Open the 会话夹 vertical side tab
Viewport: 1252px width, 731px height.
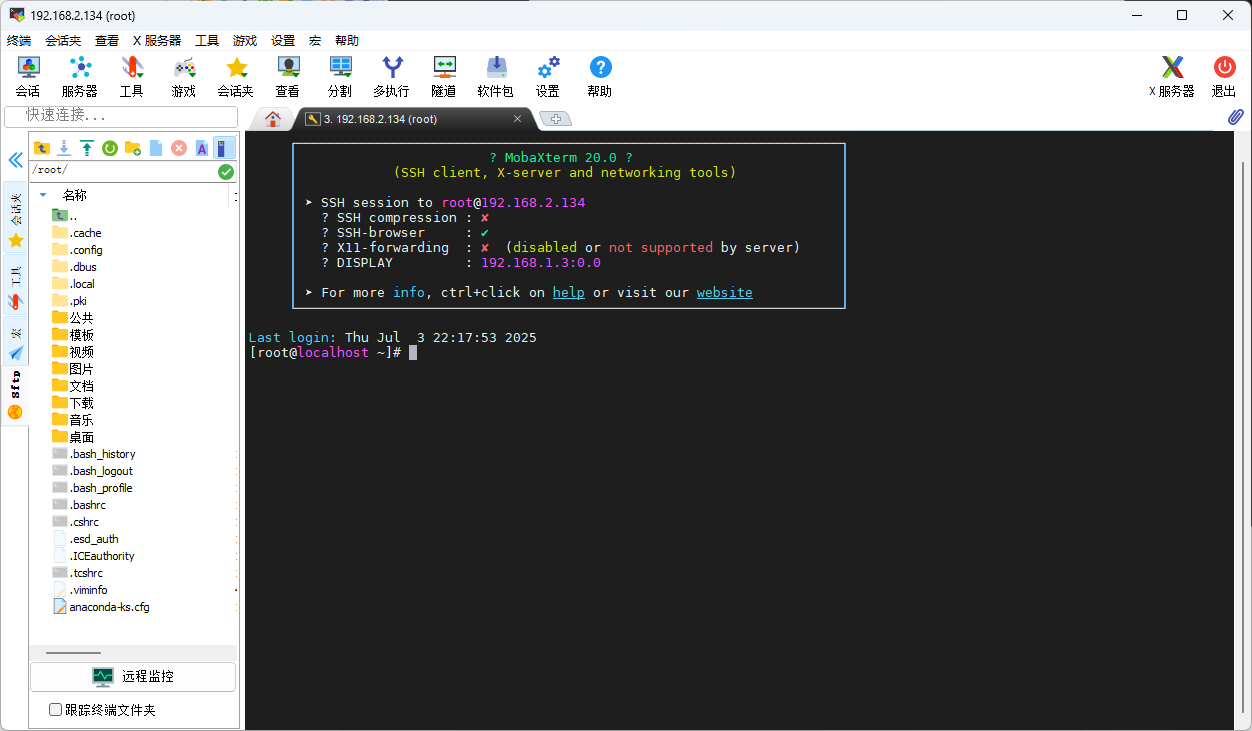15,219
